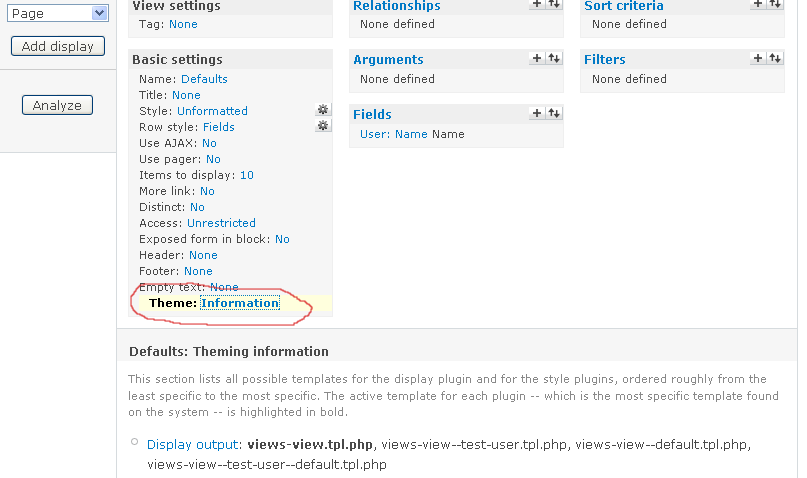Add a new filter with plus icon

pos(758,59)
